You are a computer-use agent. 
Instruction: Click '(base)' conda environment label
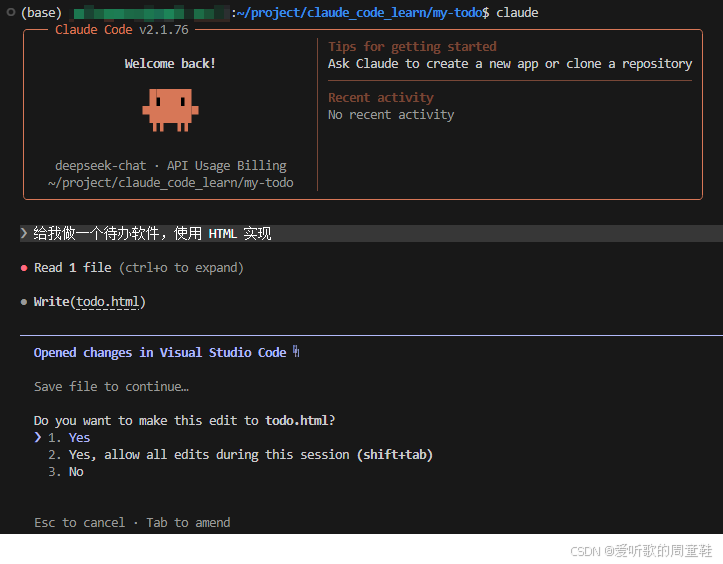[x=41, y=12]
